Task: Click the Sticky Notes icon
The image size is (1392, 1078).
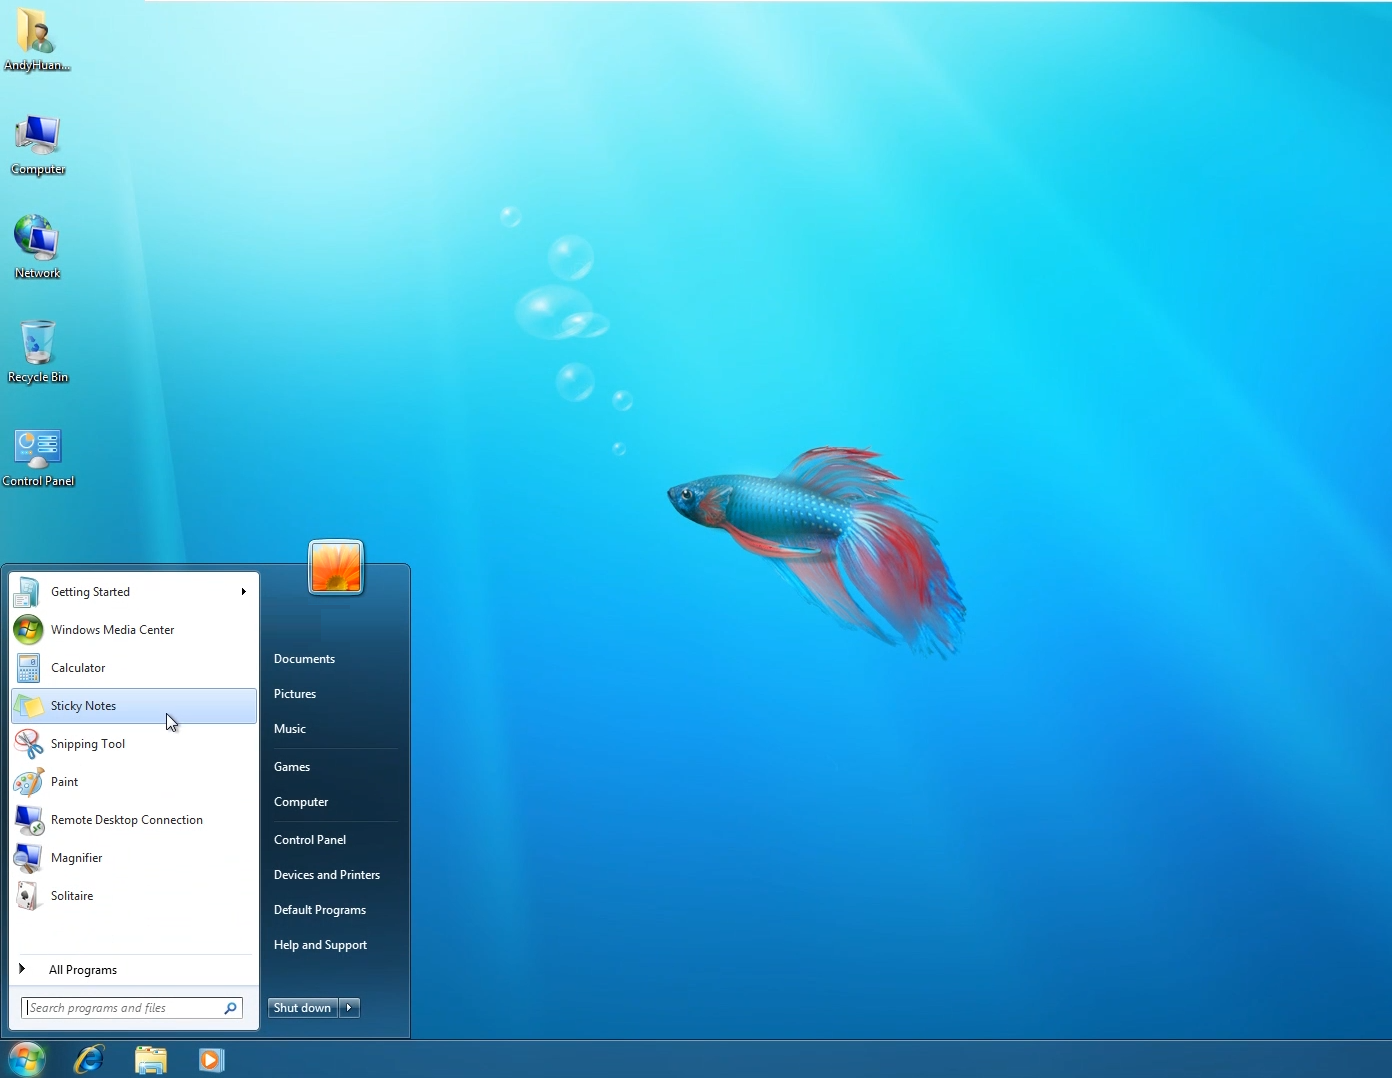Action: [28, 706]
